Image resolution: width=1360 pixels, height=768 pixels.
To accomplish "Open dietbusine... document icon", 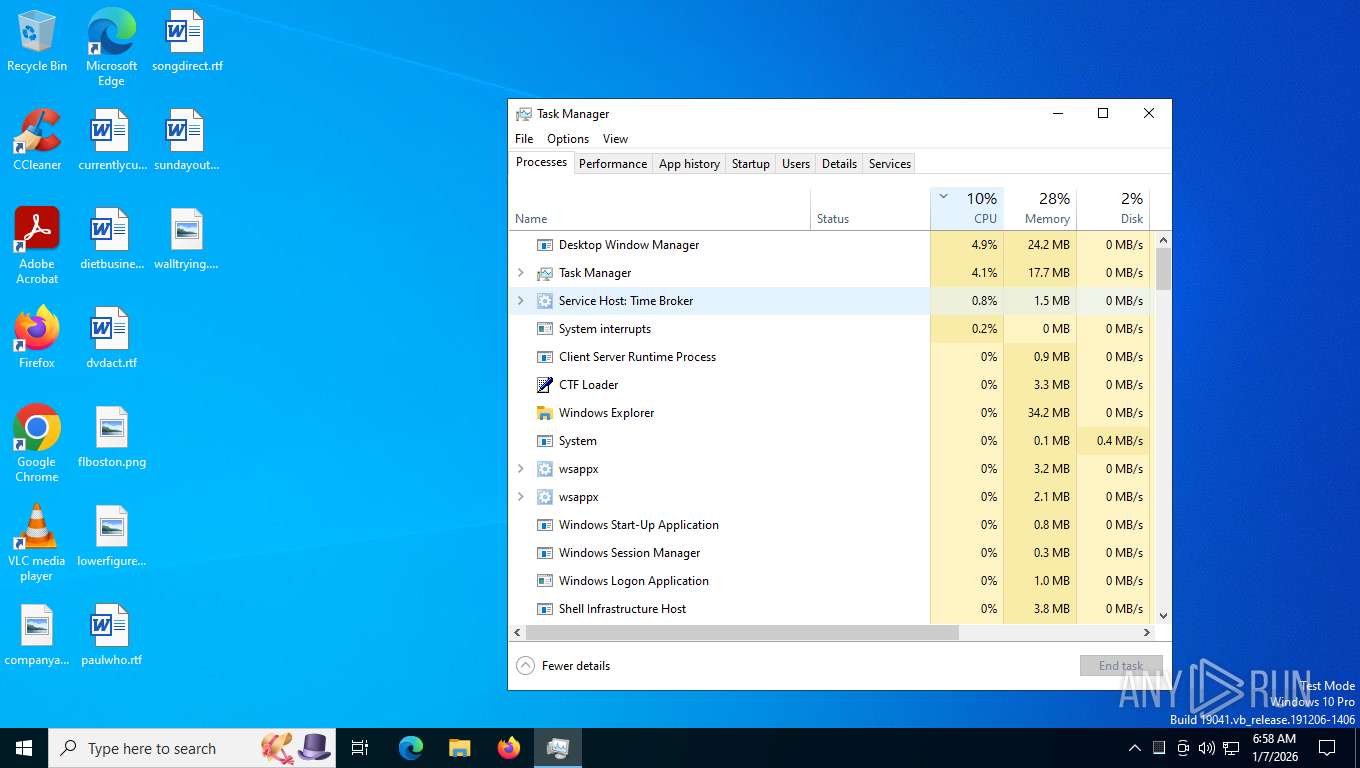I will tap(112, 240).
